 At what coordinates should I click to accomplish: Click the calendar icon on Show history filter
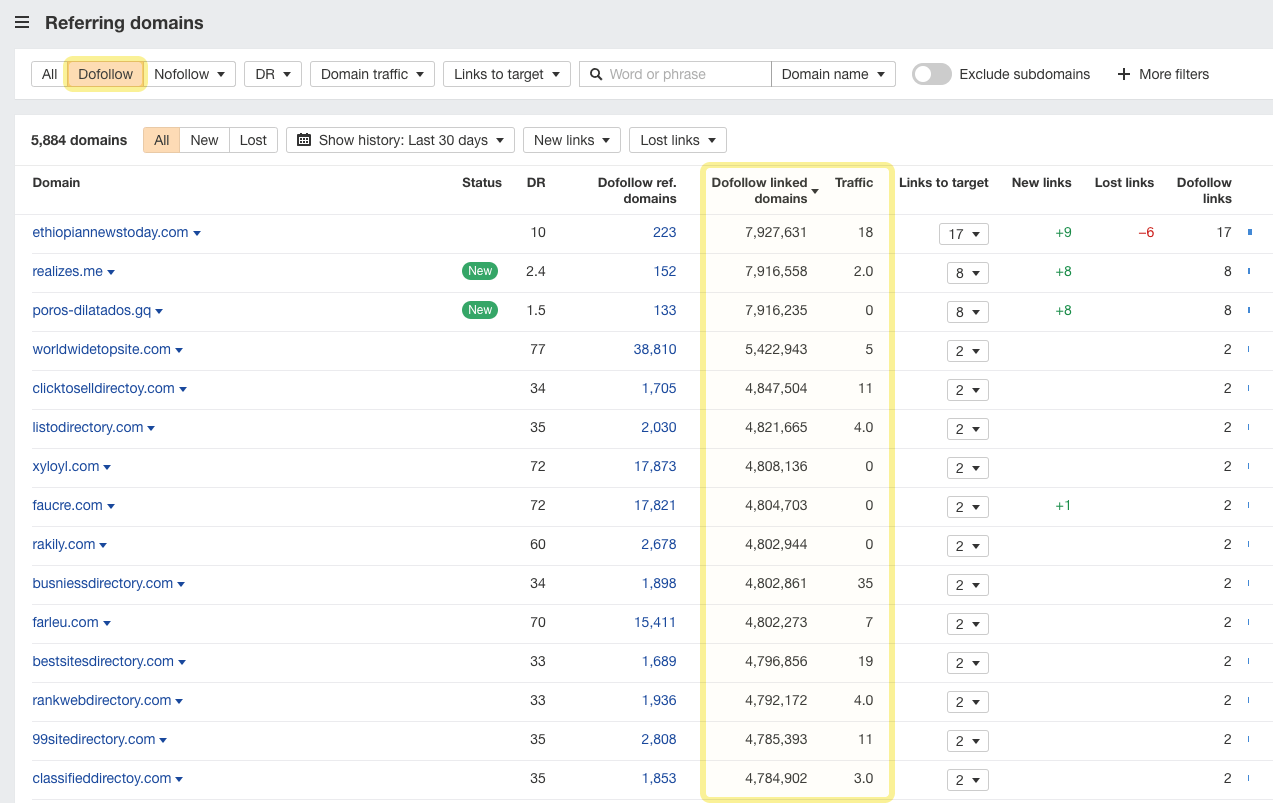pos(304,139)
